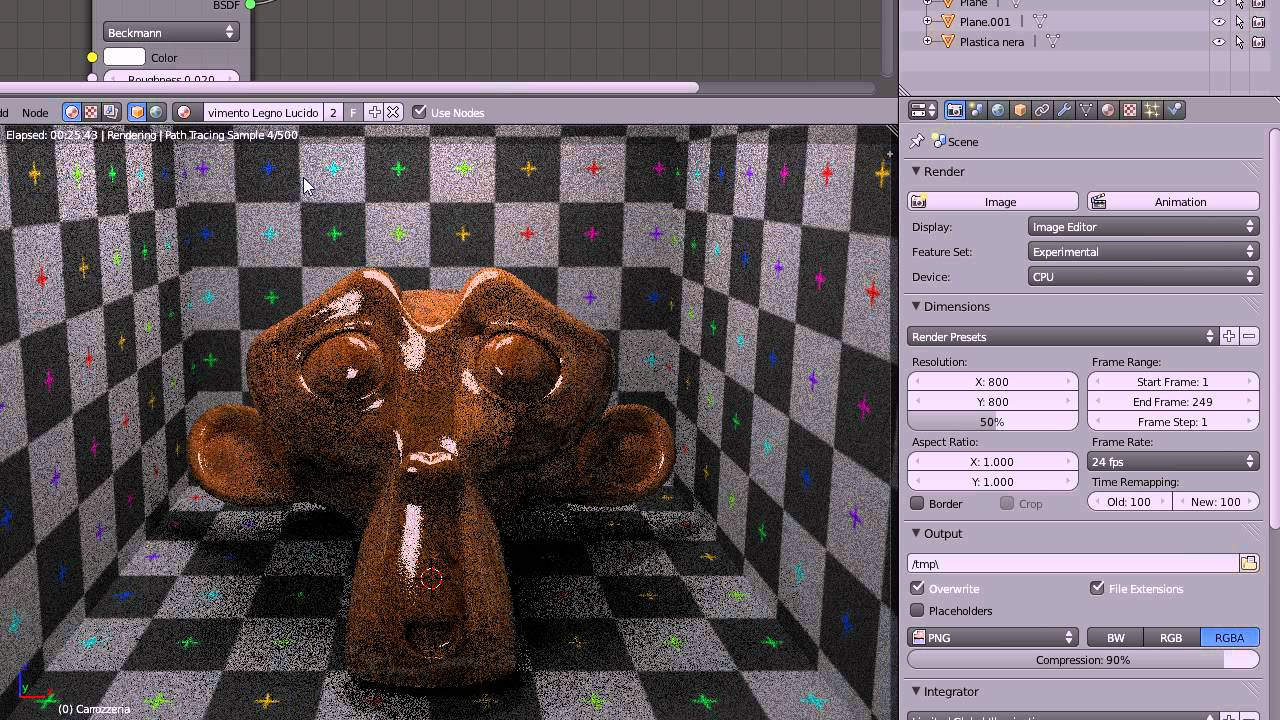Enable the Placeholders checkbox
Image resolution: width=1280 pixels, height=720 pixels.
point(917,610)
